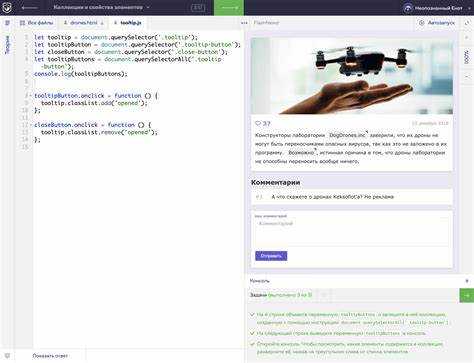Click the comment about Keksobot drones
Viewport: 474px width, 363px height.
click(352, 197)
